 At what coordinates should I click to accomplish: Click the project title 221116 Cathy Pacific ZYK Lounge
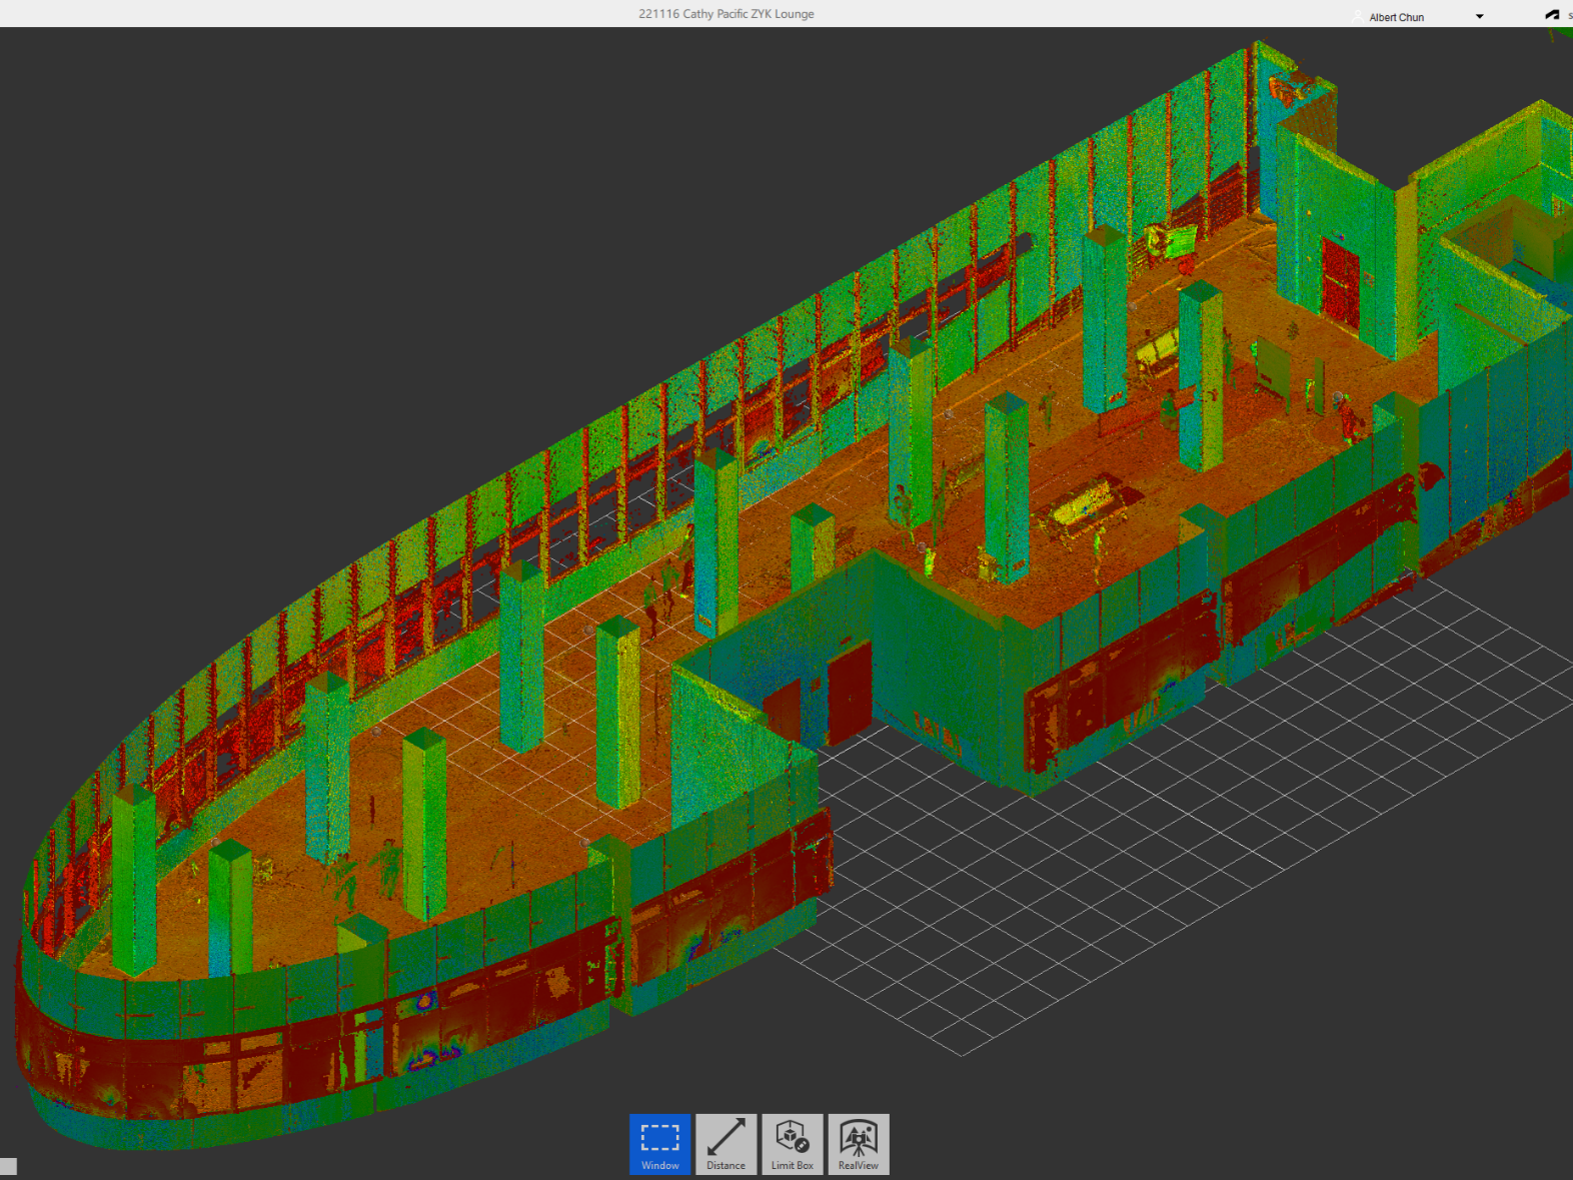click(726, 14)
